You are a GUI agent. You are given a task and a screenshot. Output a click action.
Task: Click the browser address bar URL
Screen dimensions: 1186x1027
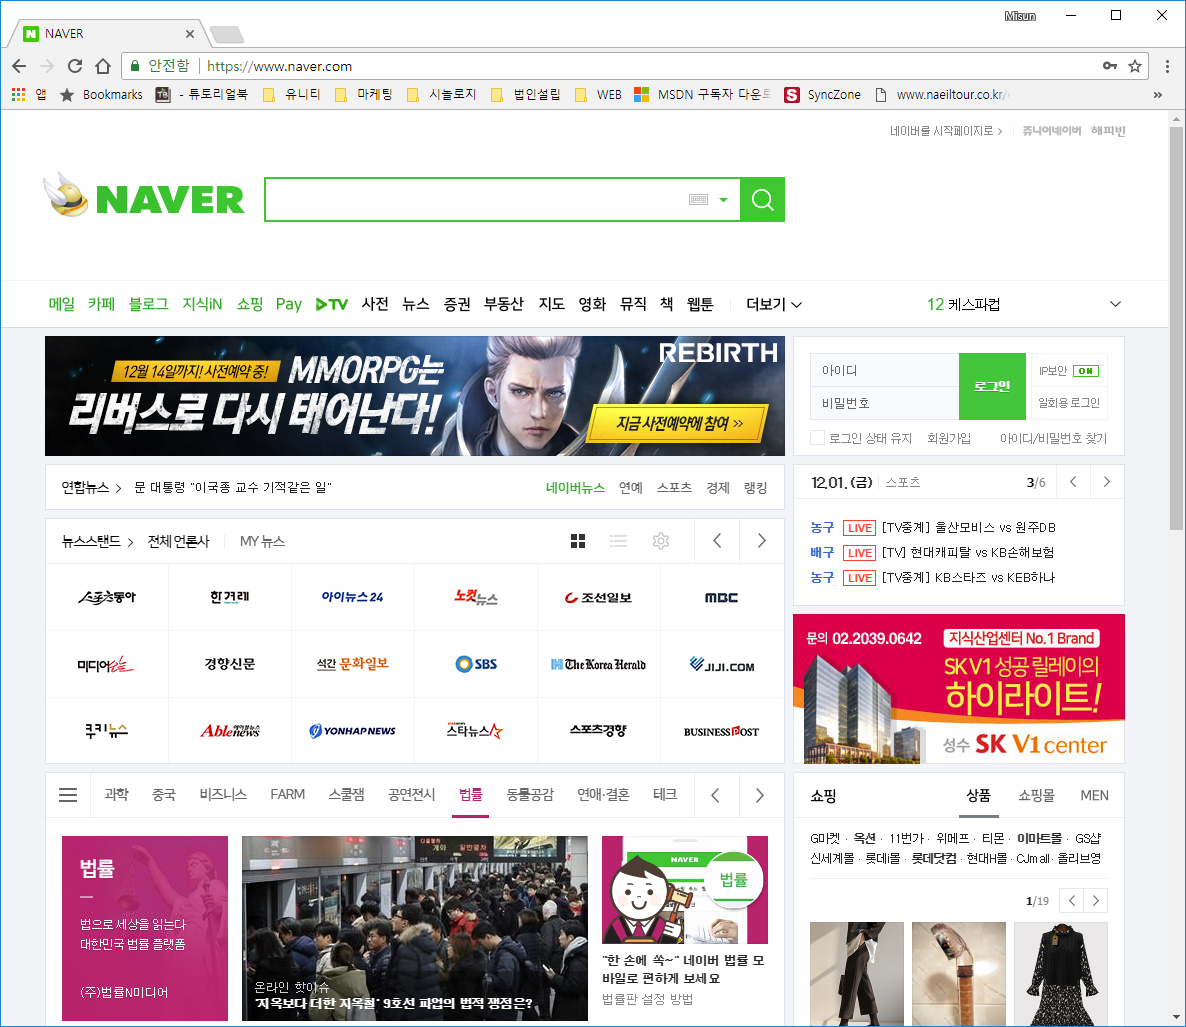[x=280, y=67]
